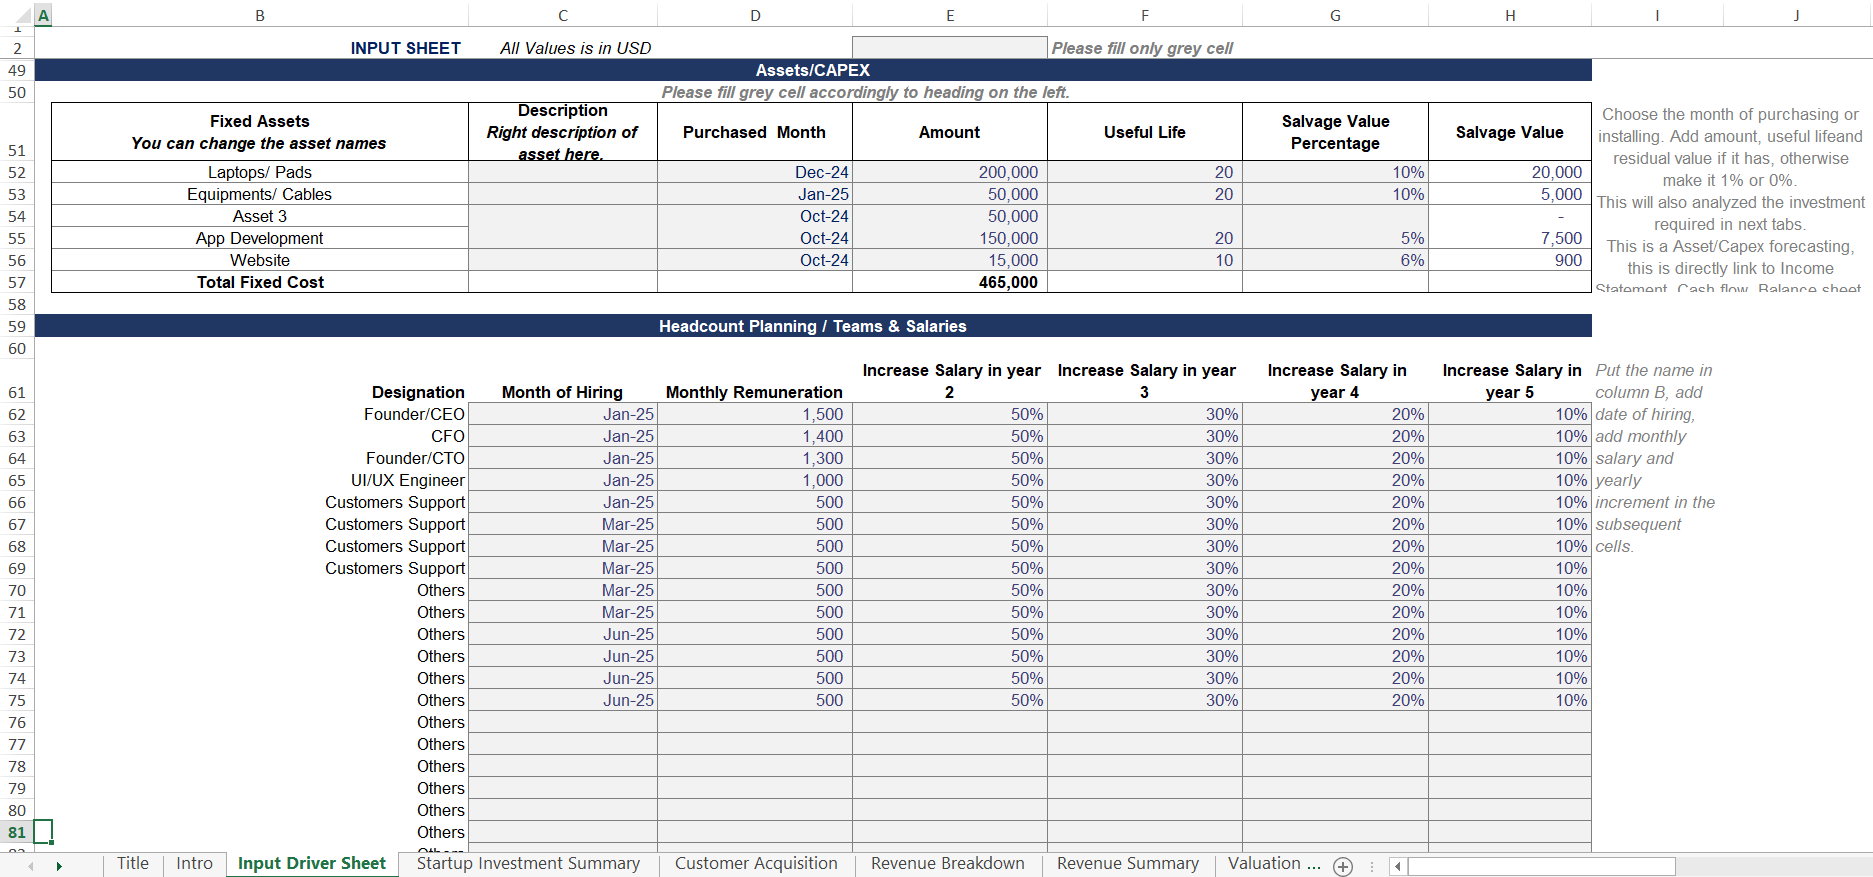Add a new sheet with plus icon

[1343, 867]
